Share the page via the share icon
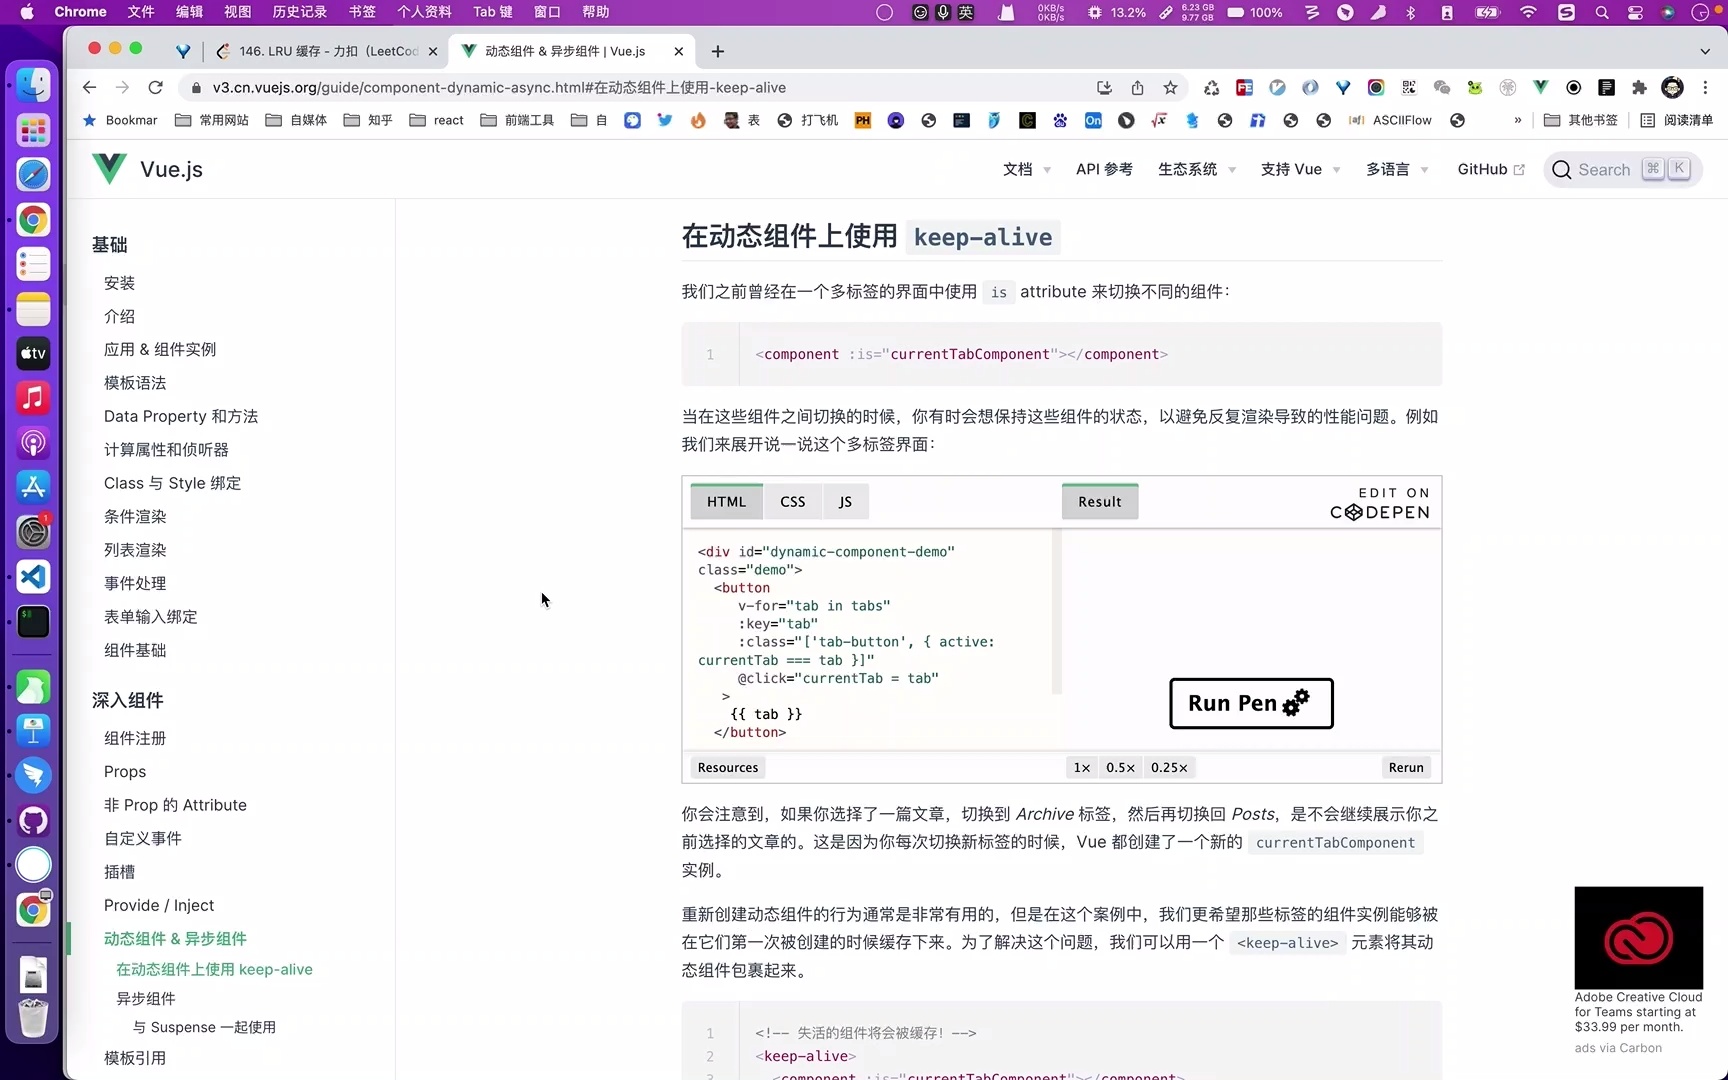 (x=1137, y=88)
